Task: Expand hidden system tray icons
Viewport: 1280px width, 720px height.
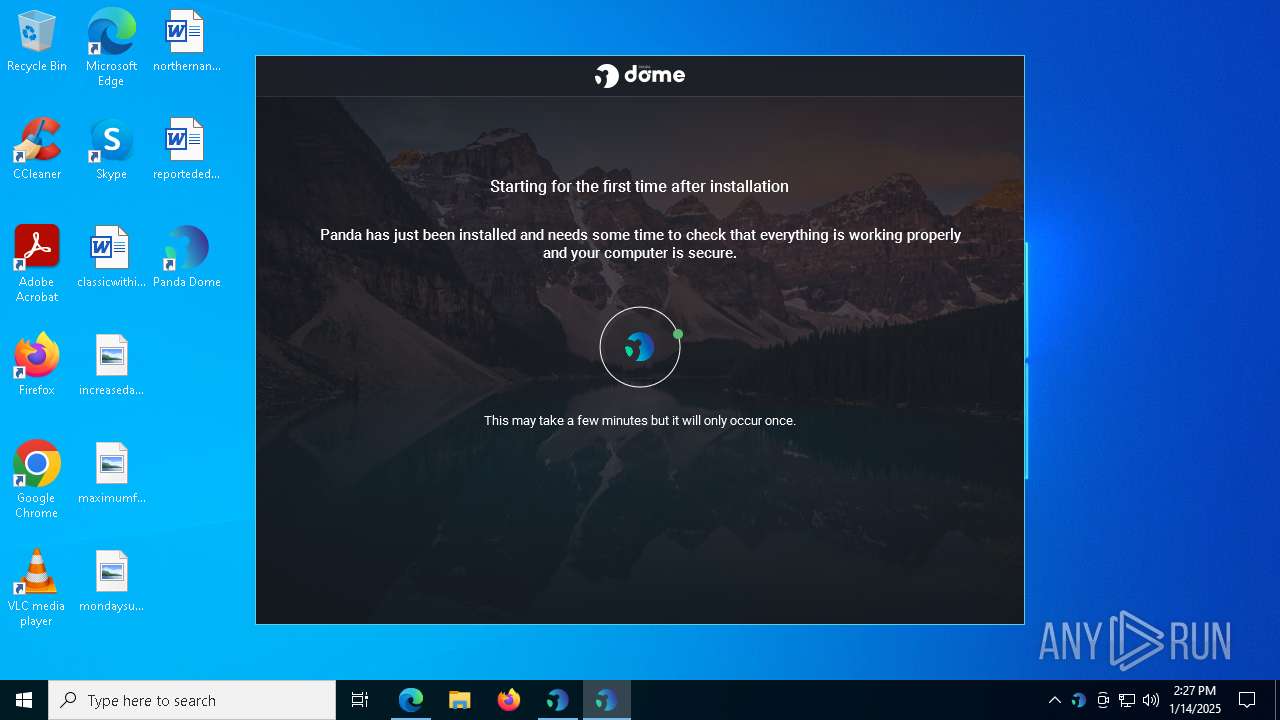Action: 1055,700
